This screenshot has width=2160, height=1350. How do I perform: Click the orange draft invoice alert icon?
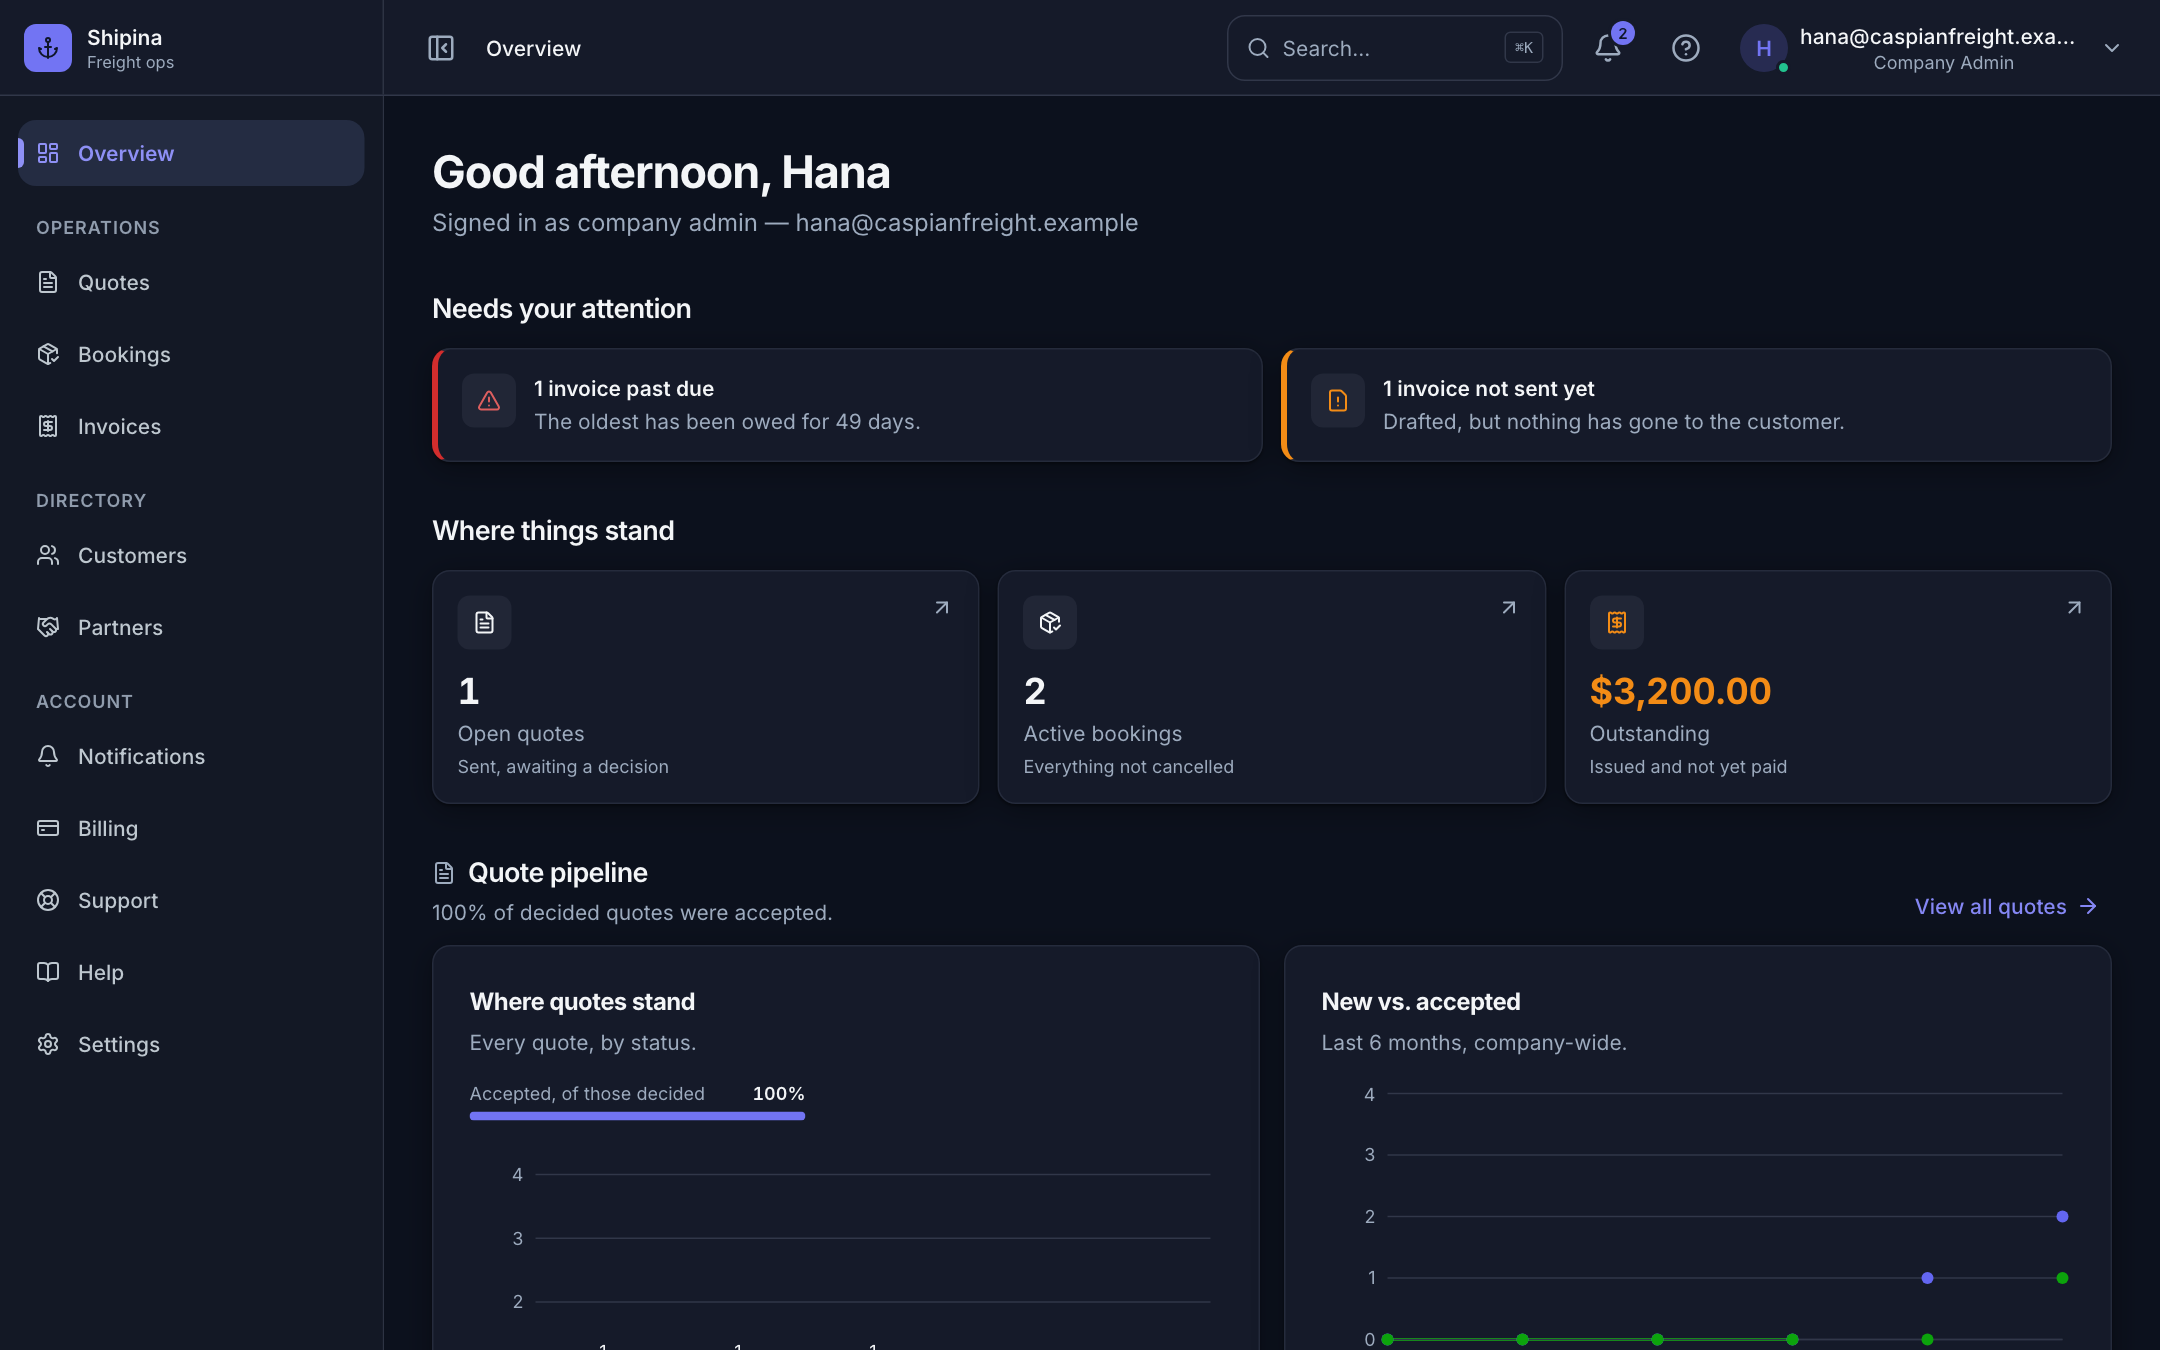pos(1338,401)
